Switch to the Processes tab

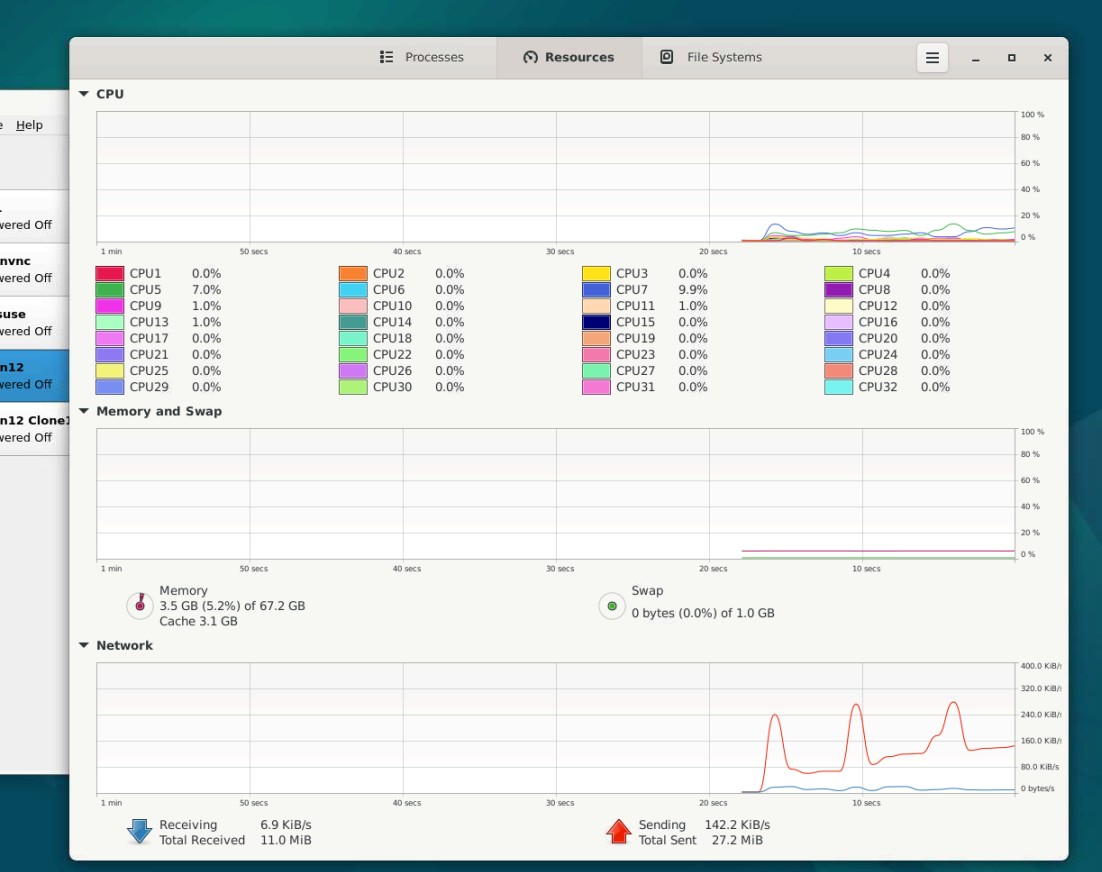tap(422, 58)
